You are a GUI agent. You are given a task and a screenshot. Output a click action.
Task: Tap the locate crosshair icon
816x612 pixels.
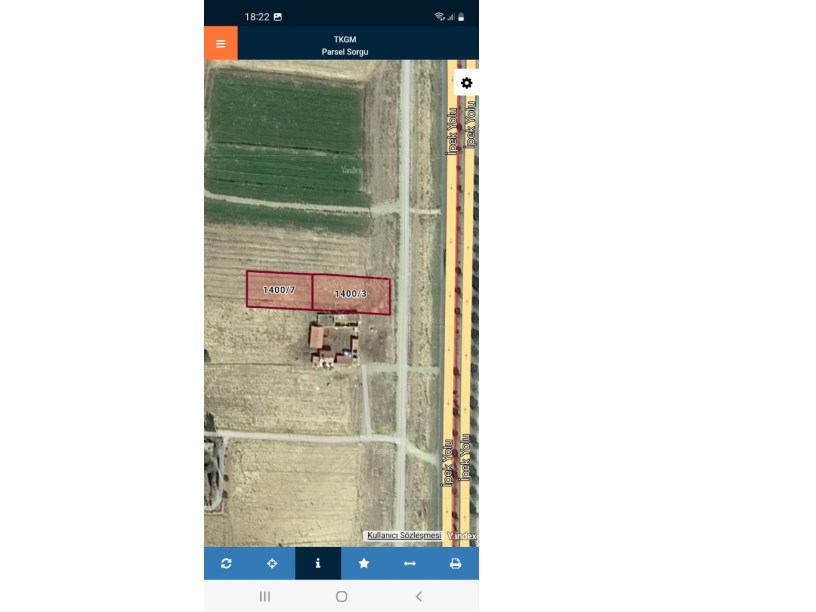click(272, 563)
